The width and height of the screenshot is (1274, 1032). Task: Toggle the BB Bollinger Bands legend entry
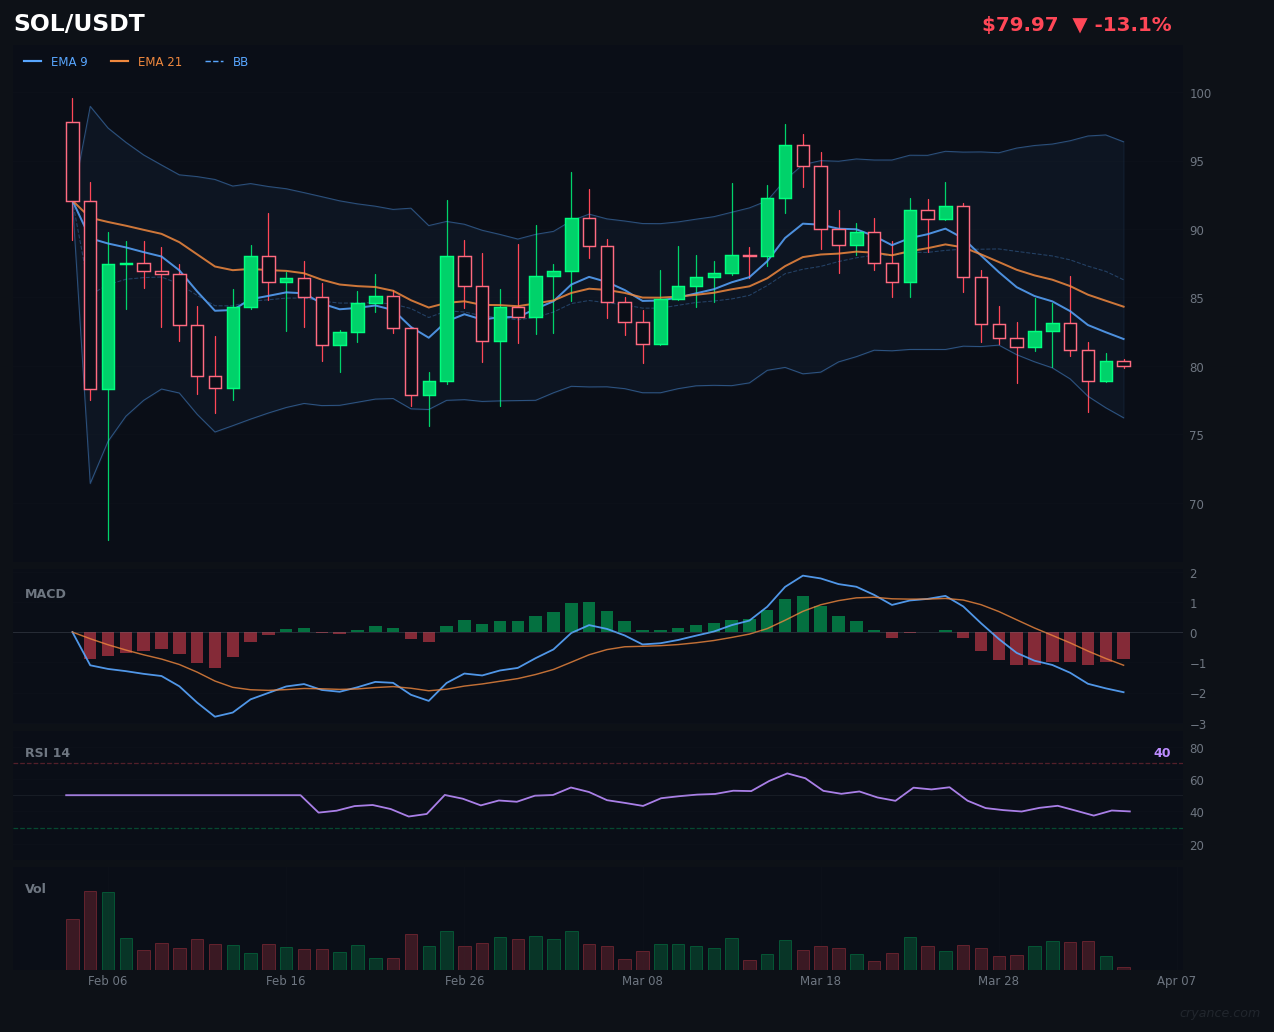tap(227, 62)
